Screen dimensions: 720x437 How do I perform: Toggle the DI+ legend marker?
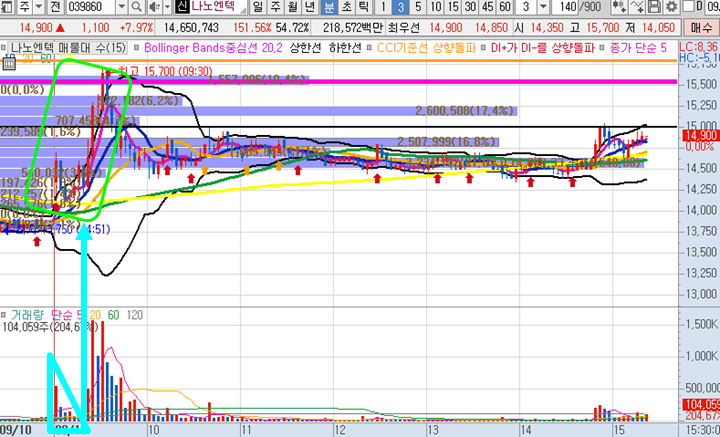tap(484, 47)
